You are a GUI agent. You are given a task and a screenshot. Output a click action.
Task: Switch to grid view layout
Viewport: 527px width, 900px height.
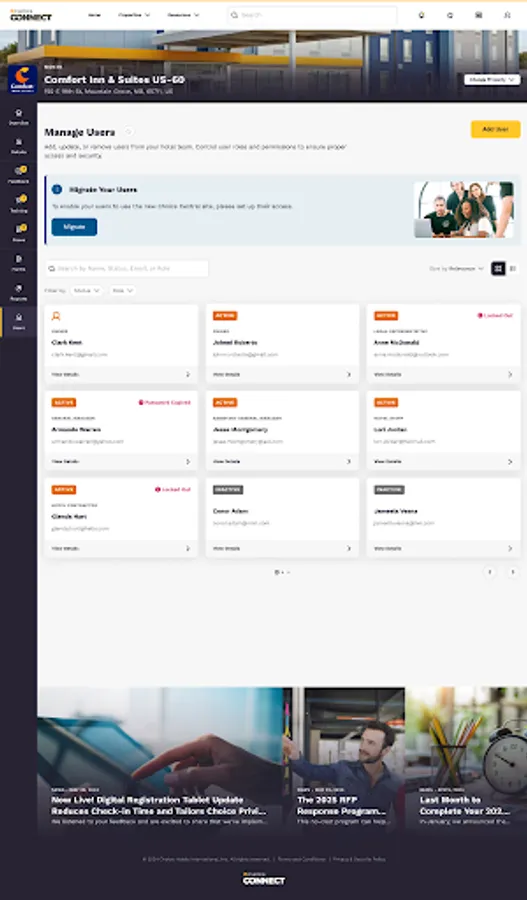(x=498, y=268)
